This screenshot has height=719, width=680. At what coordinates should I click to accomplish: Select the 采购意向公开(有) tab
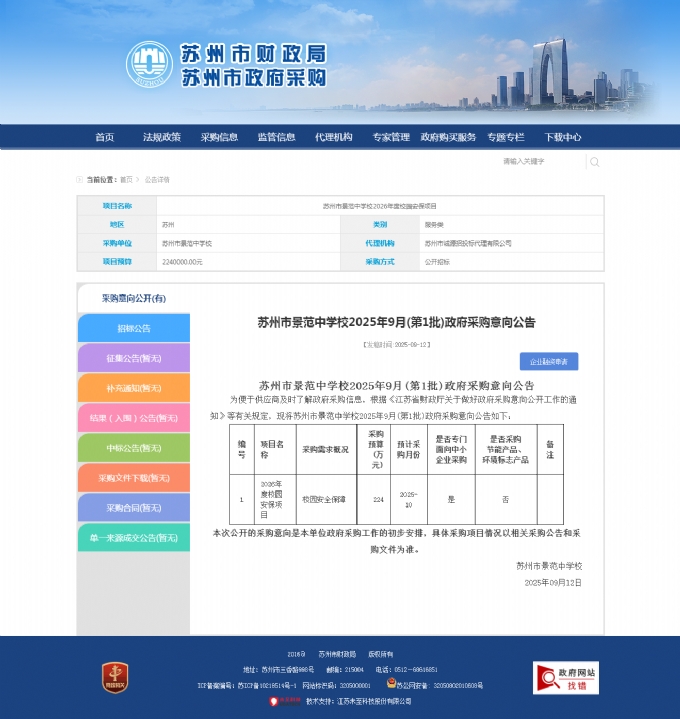pyautogui.click(x=133, y=298)
